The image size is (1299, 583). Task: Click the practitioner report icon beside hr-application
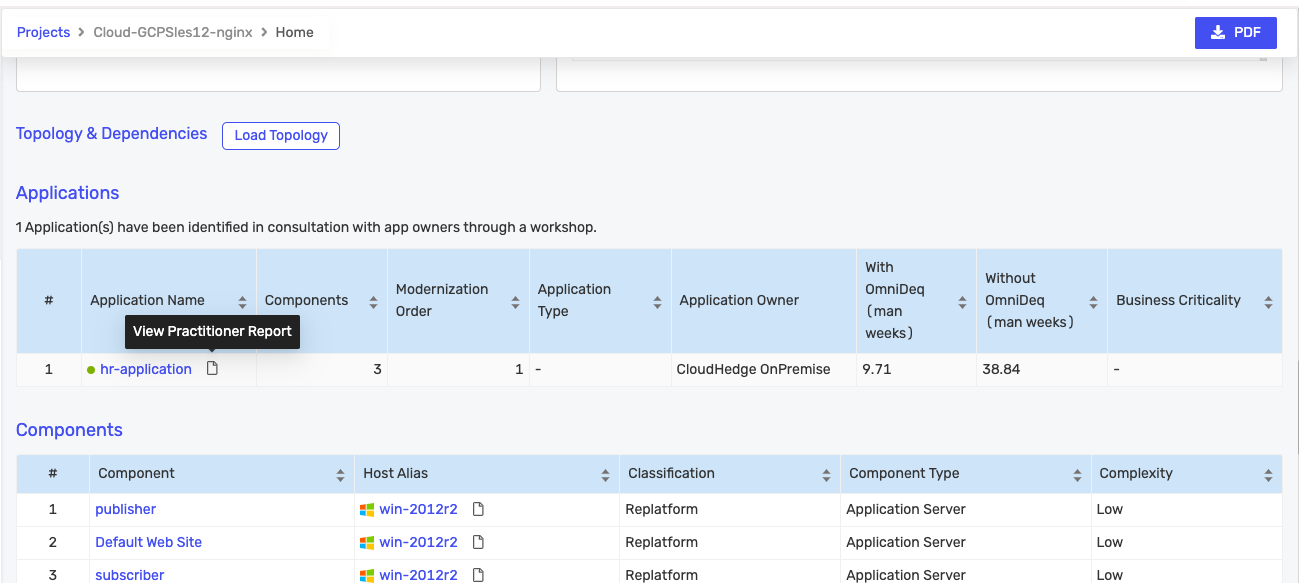[212, 369]
